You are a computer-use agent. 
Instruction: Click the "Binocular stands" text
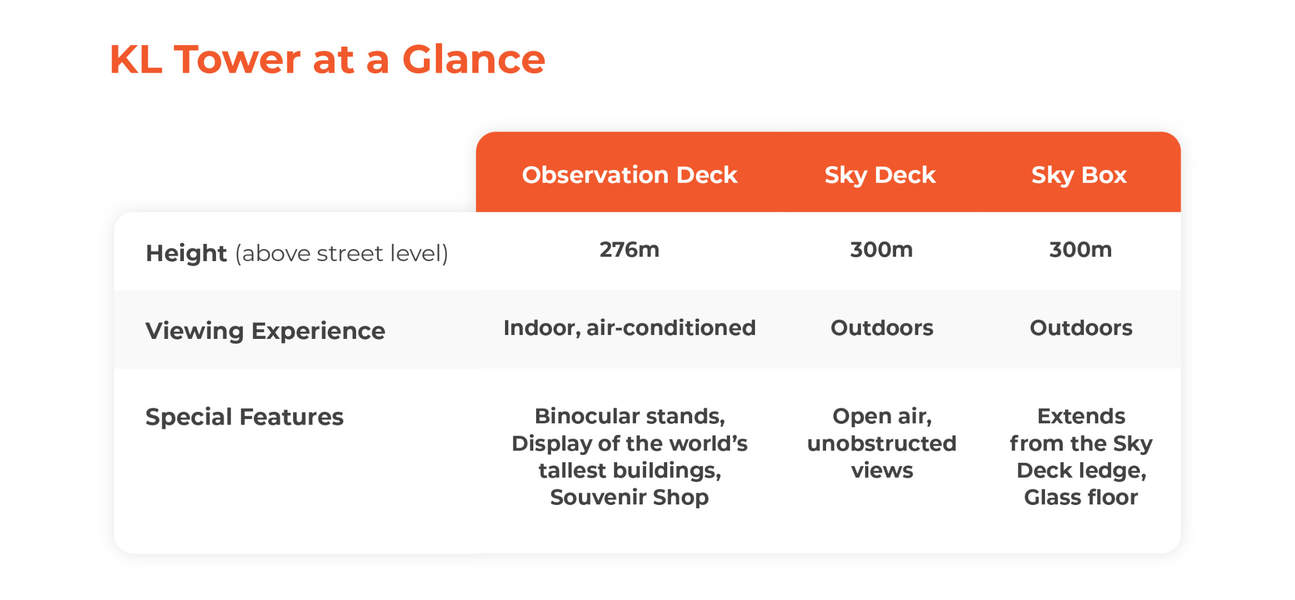(629, 416)
